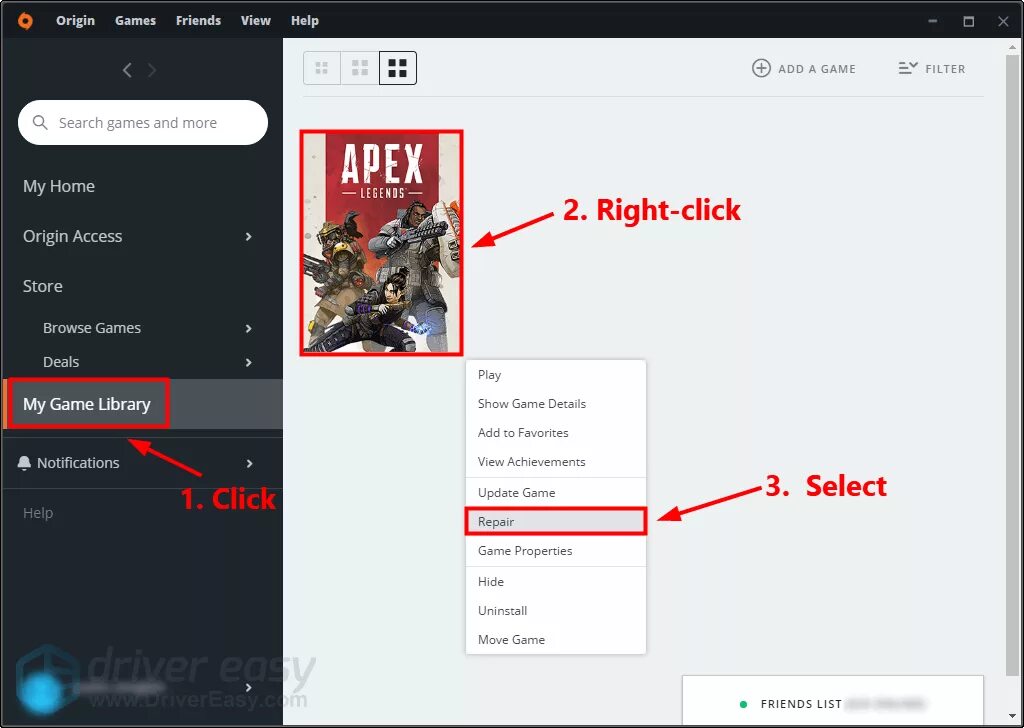Select Show Game Details

pyautogui.click(x=556, y=404)
